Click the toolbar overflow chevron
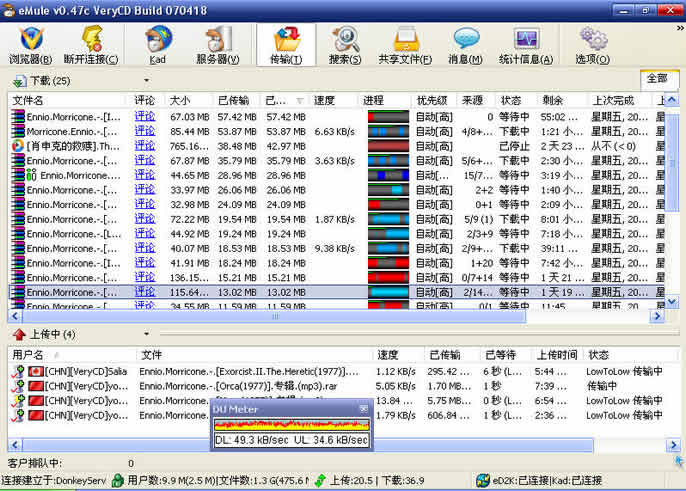 tap(680, 28)
